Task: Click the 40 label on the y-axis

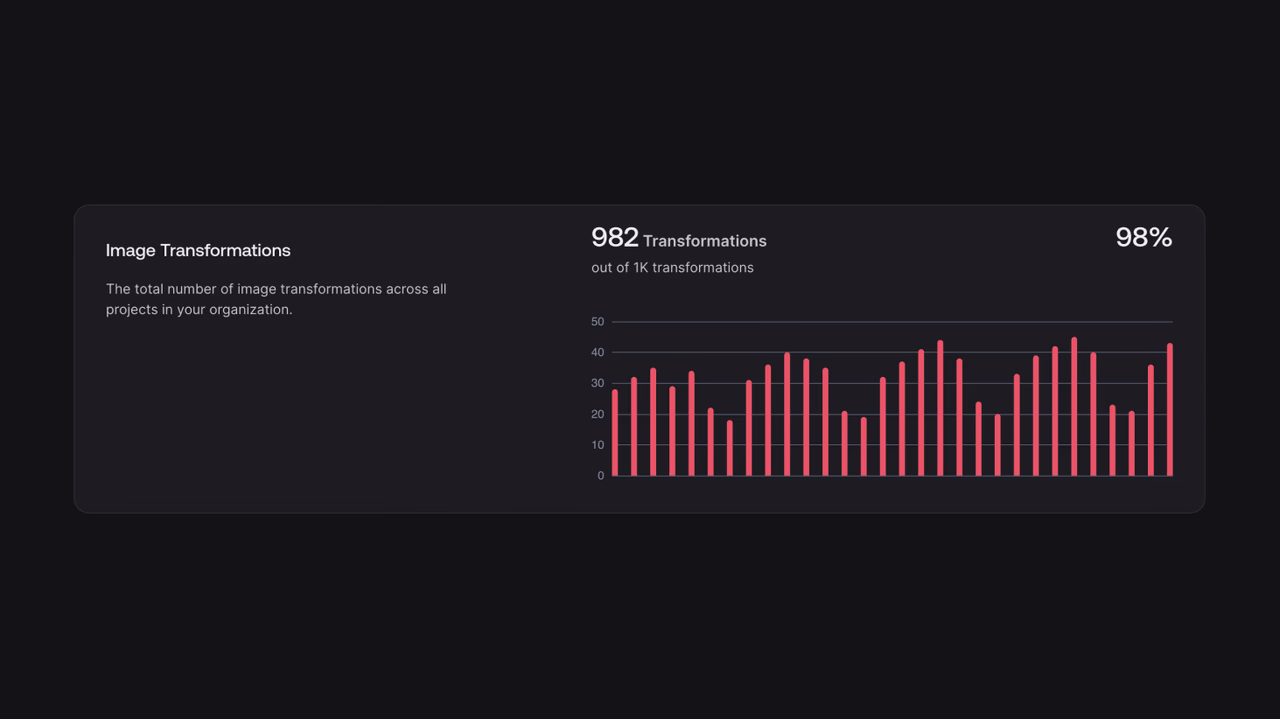Action: pos(598,353)
